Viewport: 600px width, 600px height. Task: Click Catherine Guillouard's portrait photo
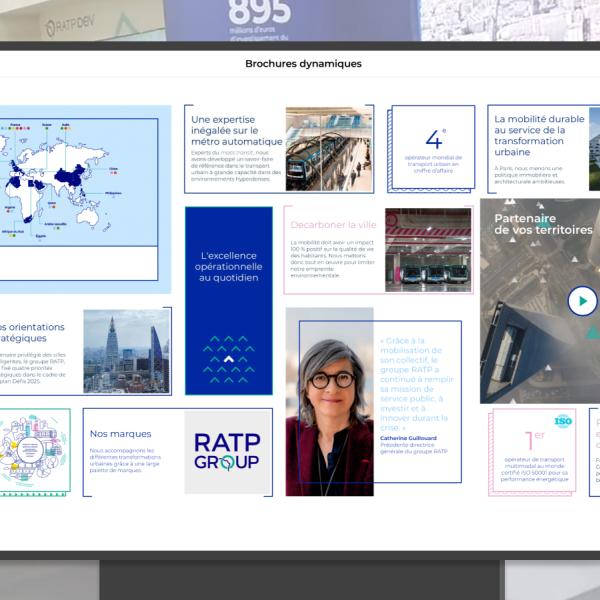click(329, 402)
